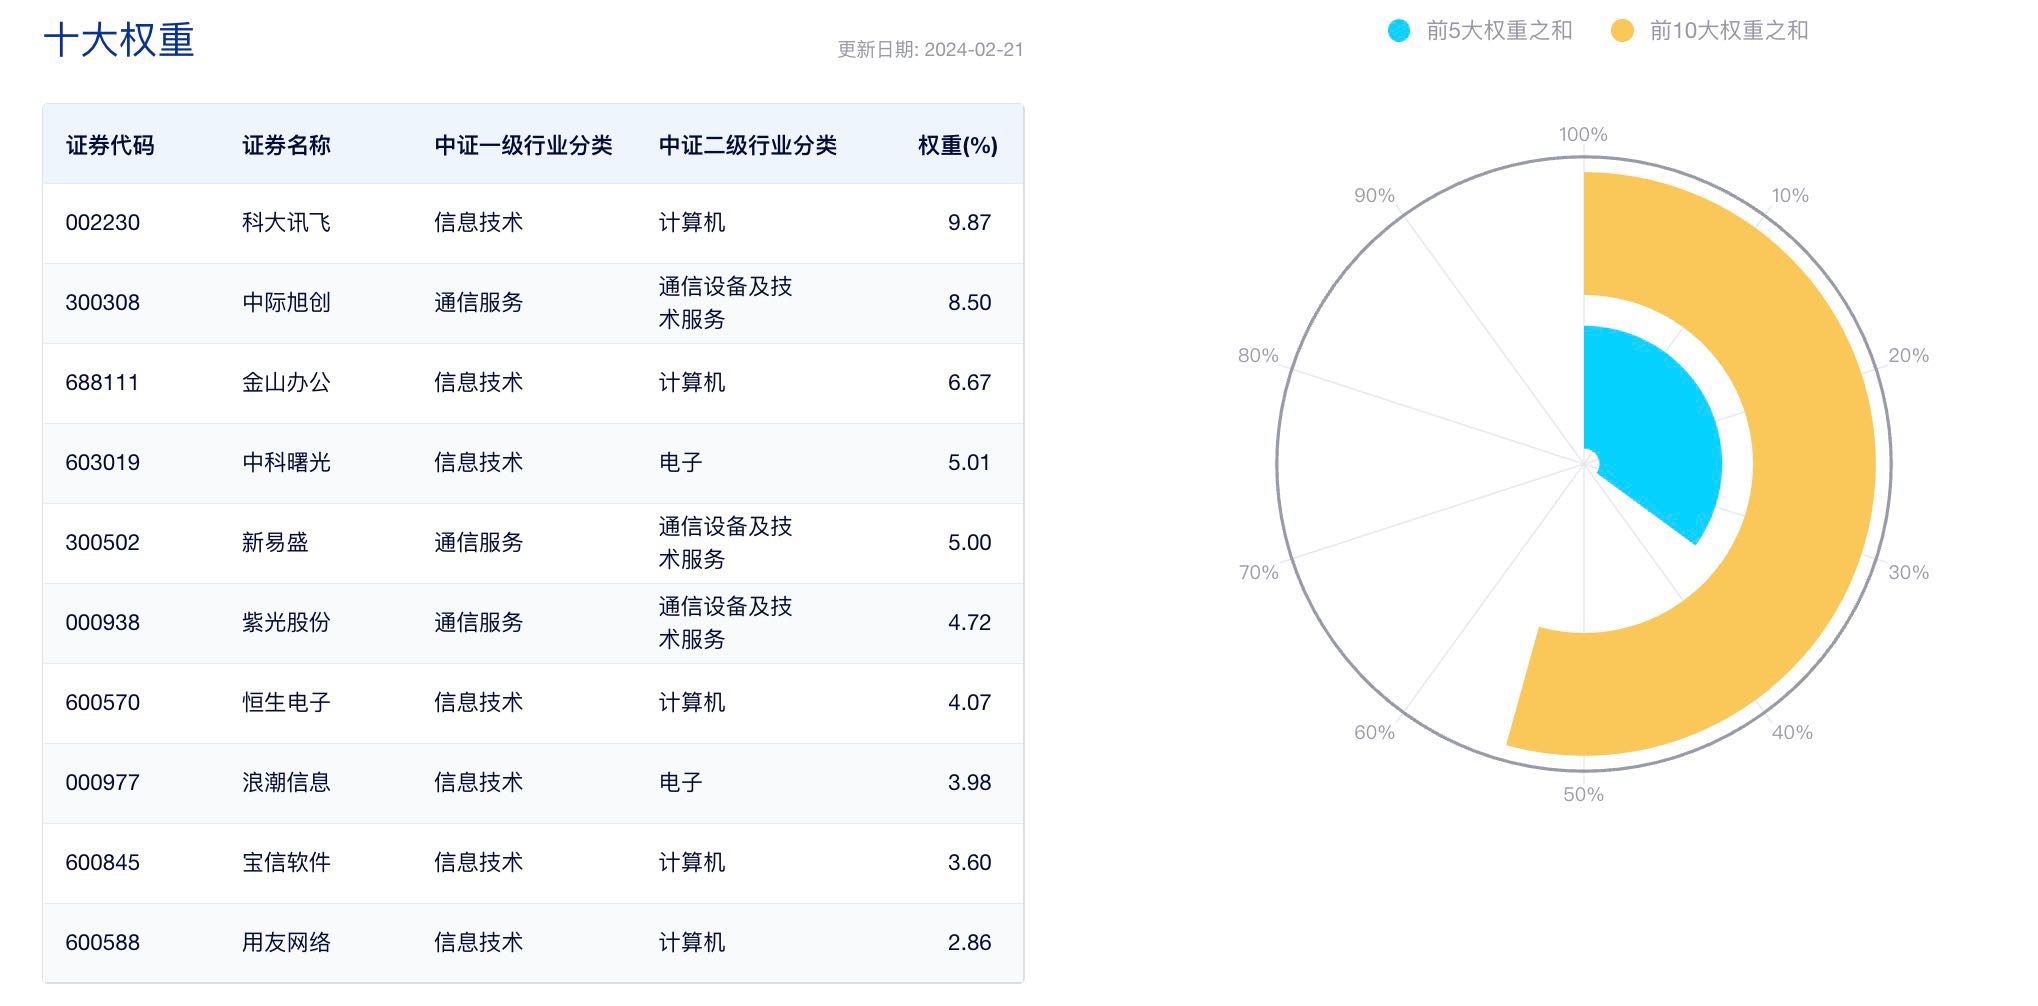
Task: Click the blue legend dot icon
Action: point(1399,31)
